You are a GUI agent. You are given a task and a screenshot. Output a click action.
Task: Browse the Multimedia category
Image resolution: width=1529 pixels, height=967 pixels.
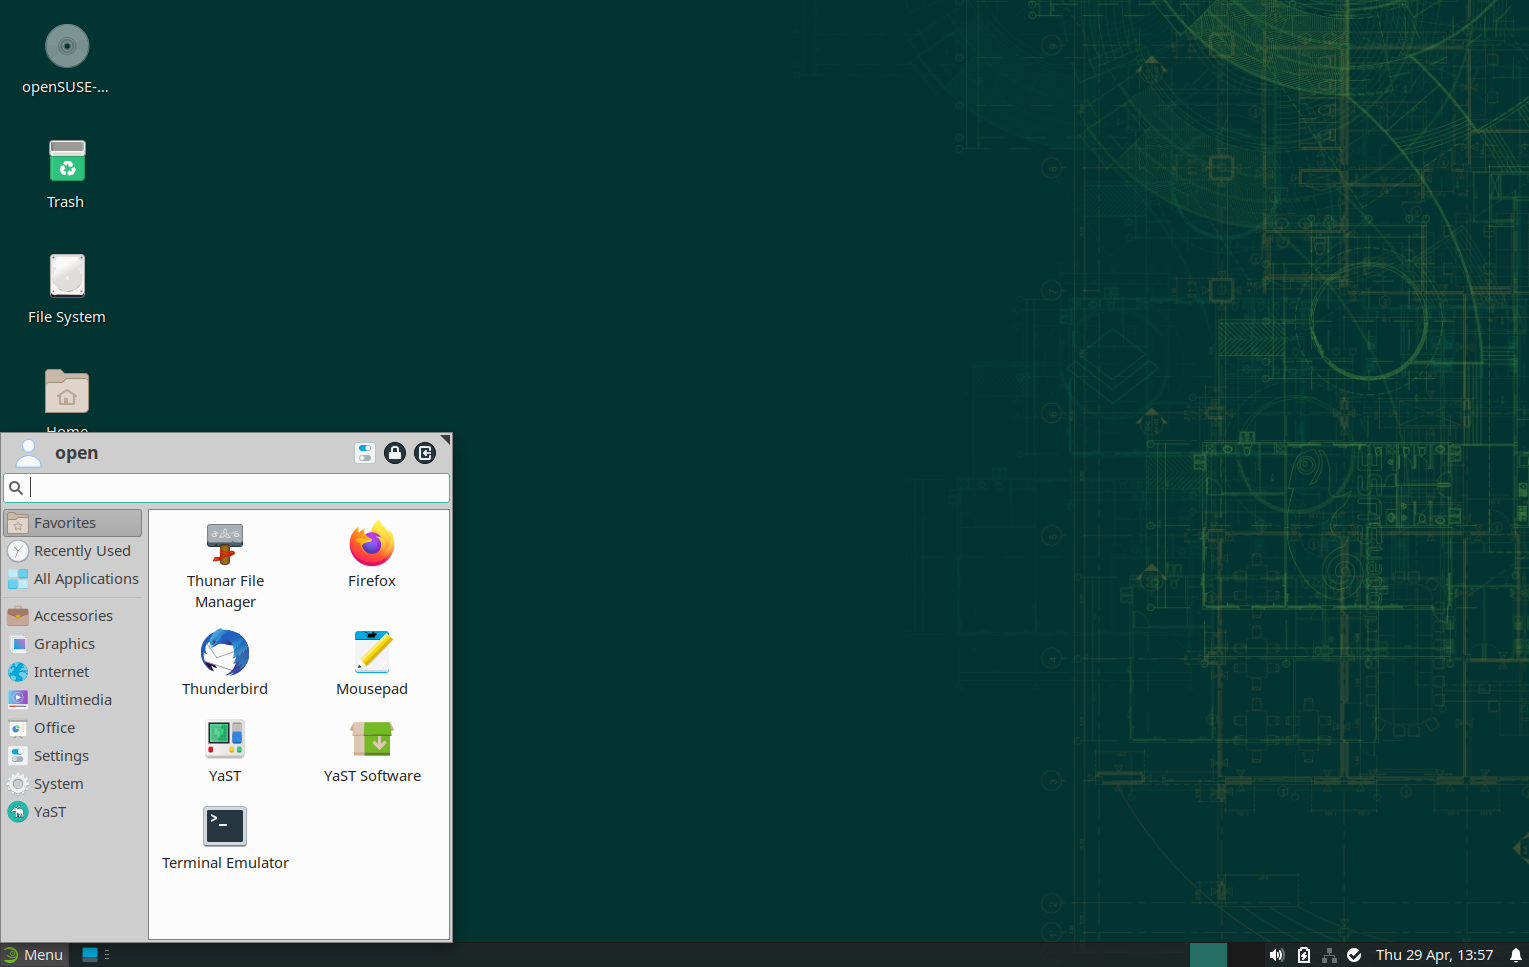(x=72, y=700)
